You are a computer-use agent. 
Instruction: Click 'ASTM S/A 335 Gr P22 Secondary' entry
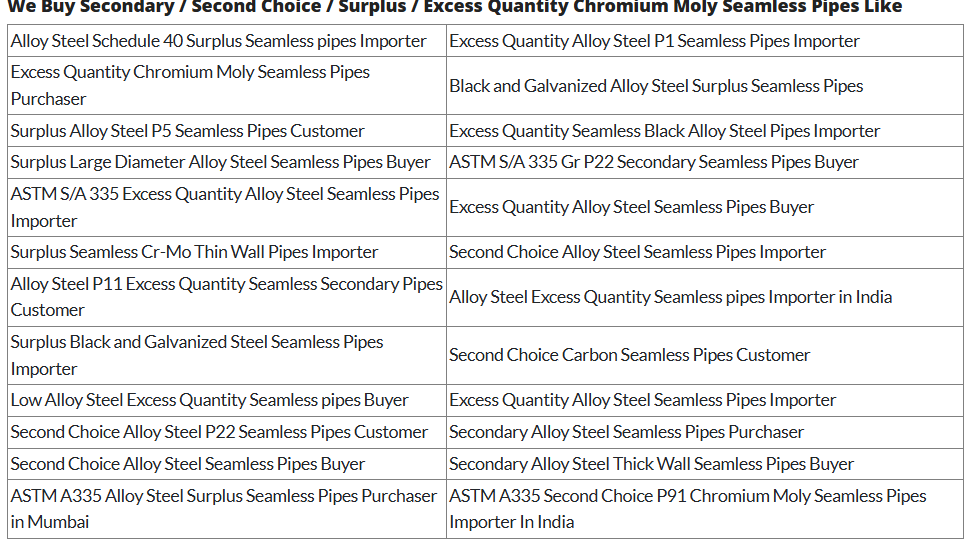point(654,162)
